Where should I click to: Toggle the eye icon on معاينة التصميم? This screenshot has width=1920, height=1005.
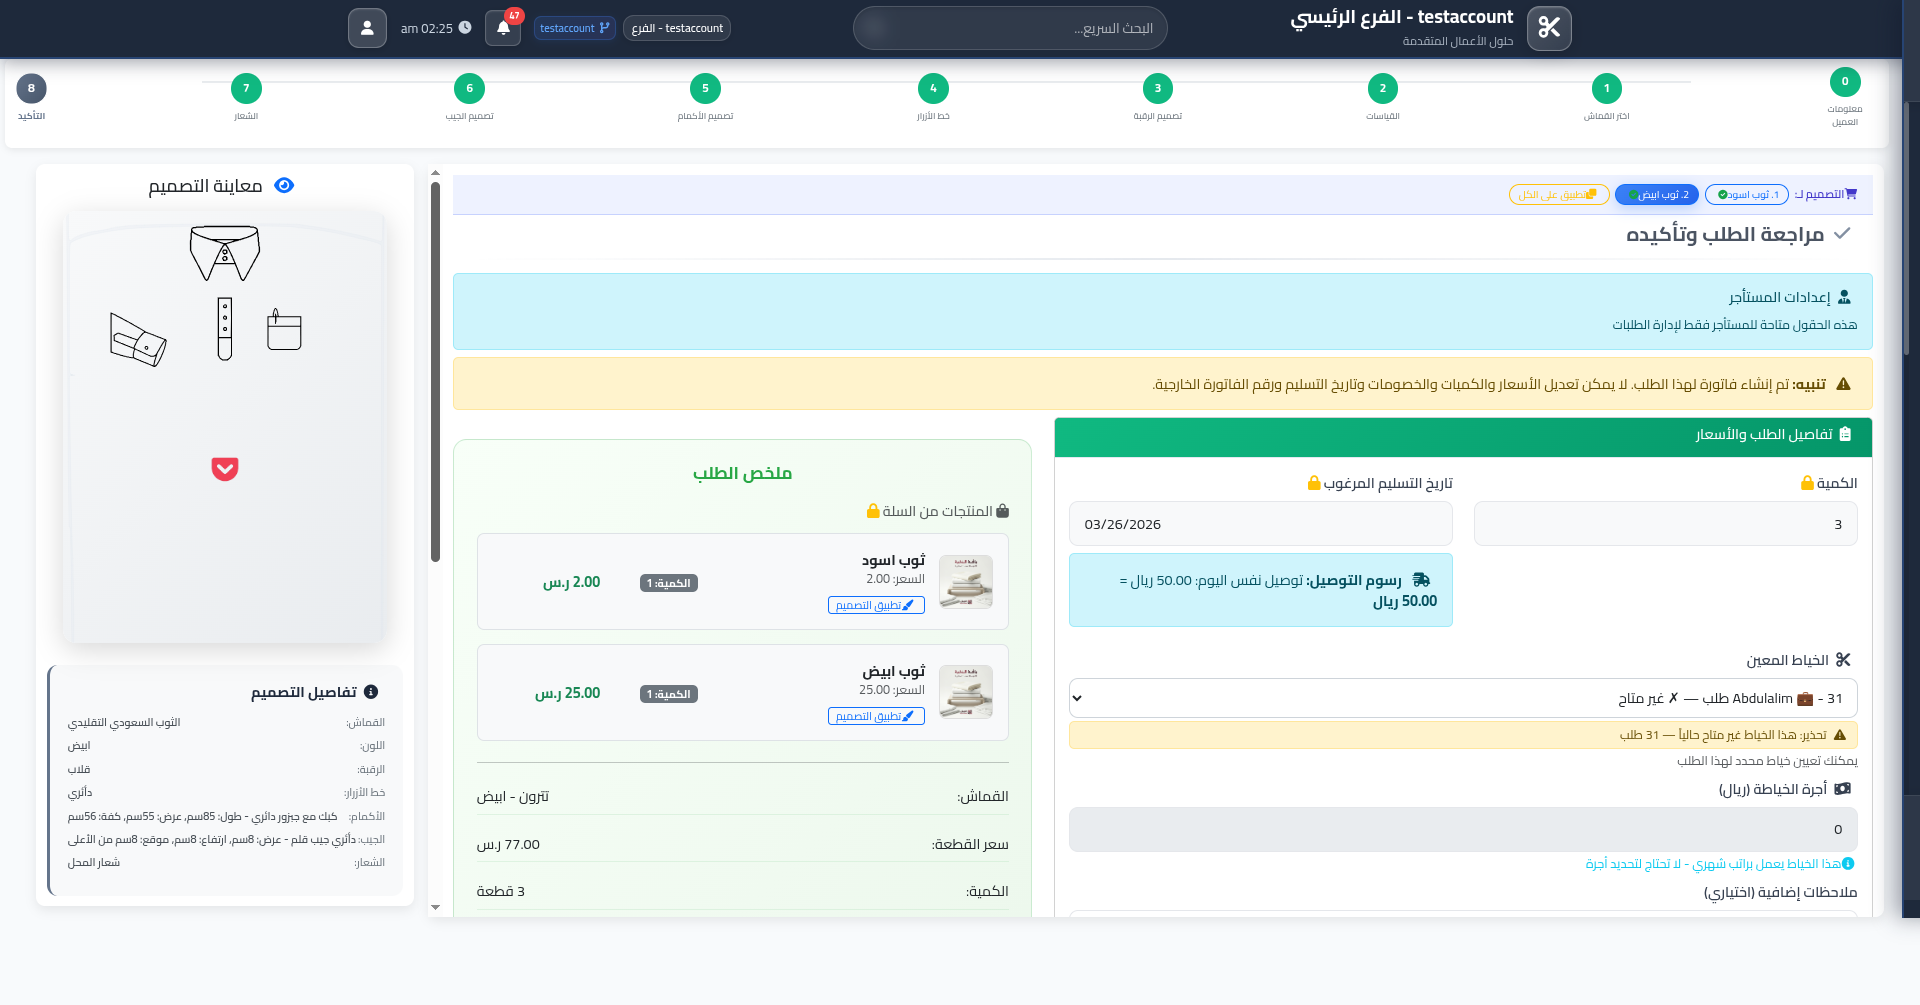[x=284, y=185]
